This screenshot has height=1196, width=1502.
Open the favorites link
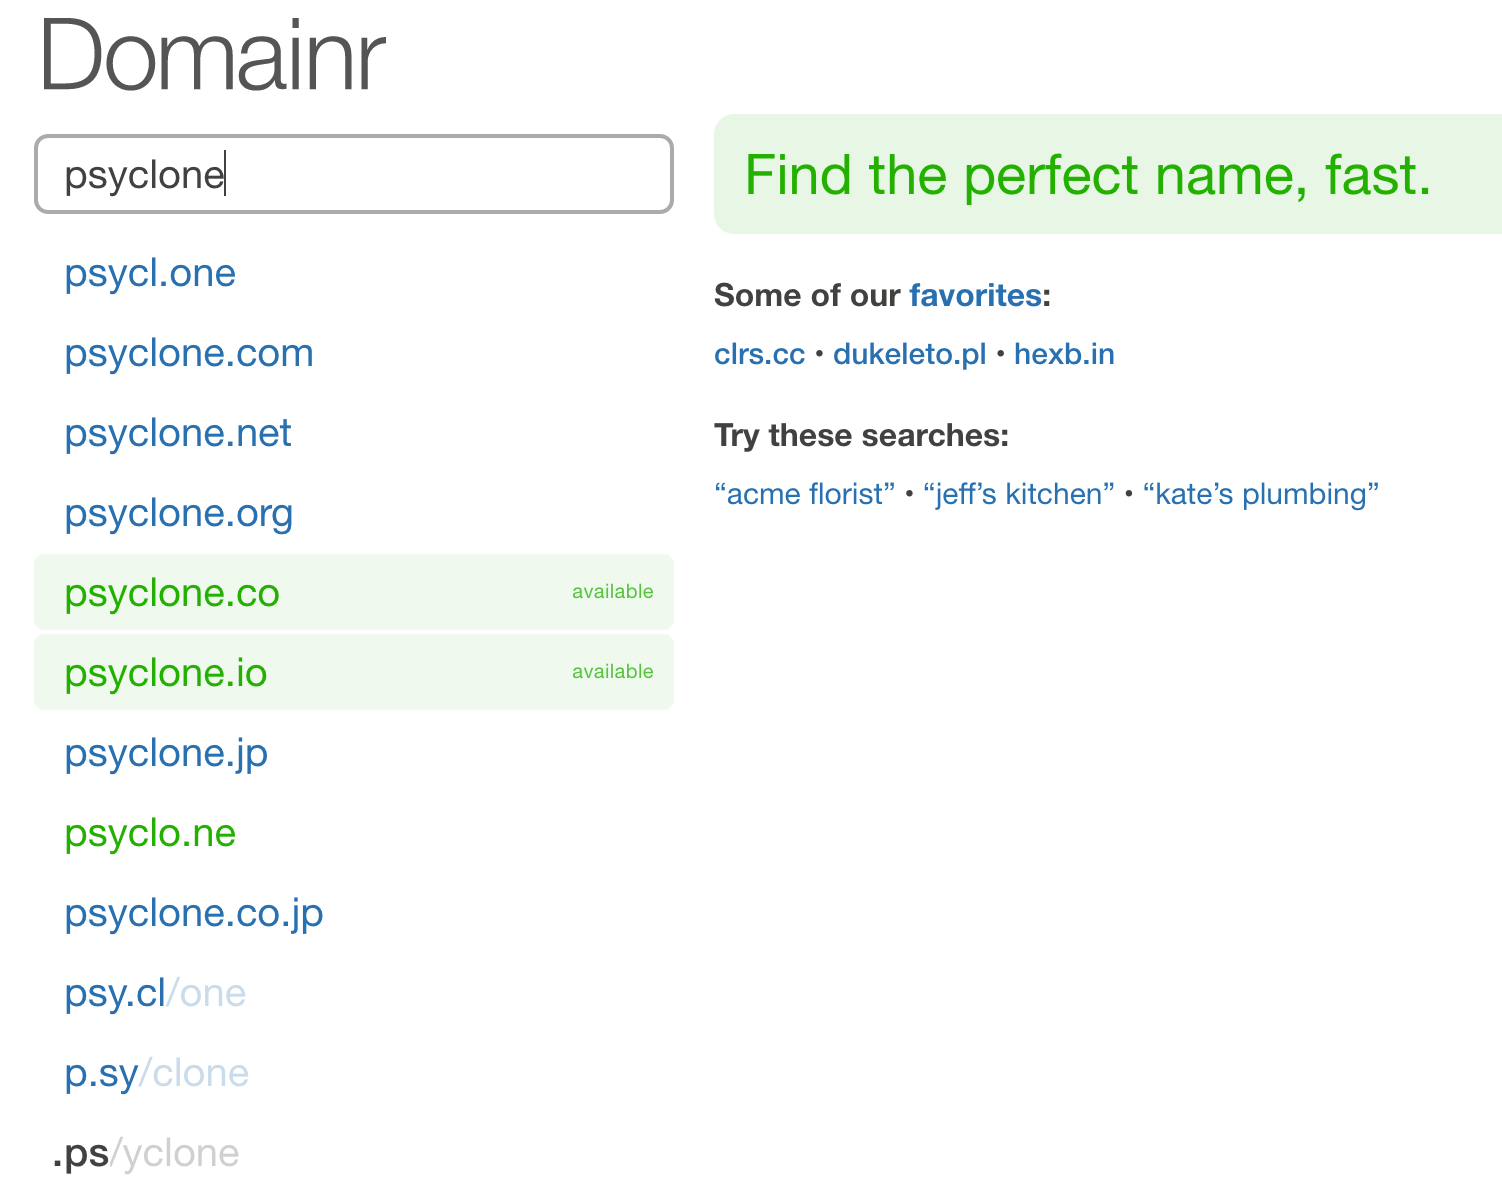point(975,295)
